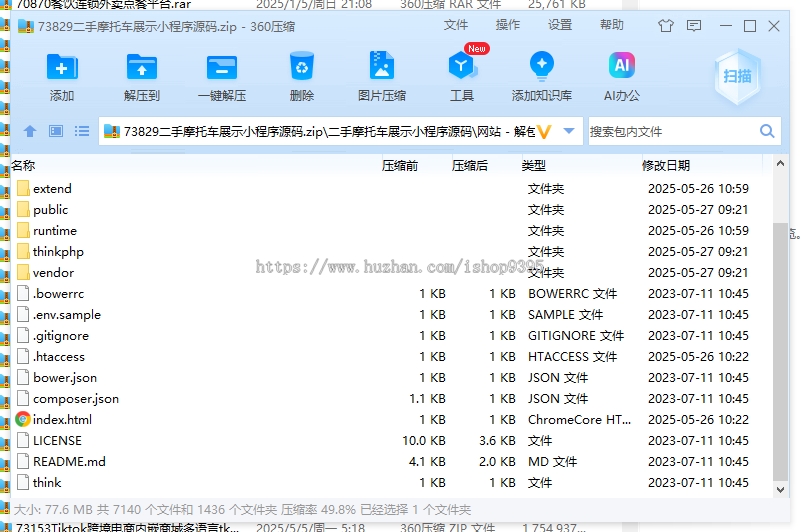Image resolution: width=800 pixels, height=532 pixels.
Task: Click the file list scroll-down arrow
Action: (x=780, y=490)
